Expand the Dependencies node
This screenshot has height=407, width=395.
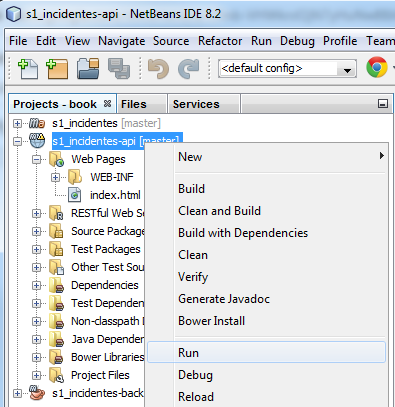(x=36, y=286)
